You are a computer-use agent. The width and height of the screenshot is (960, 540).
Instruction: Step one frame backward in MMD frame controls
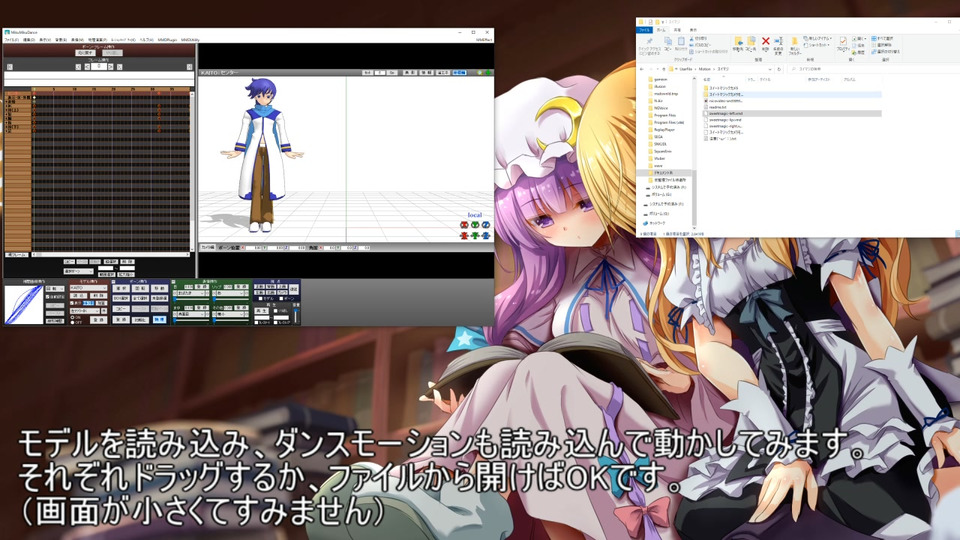tap(87, 67)
